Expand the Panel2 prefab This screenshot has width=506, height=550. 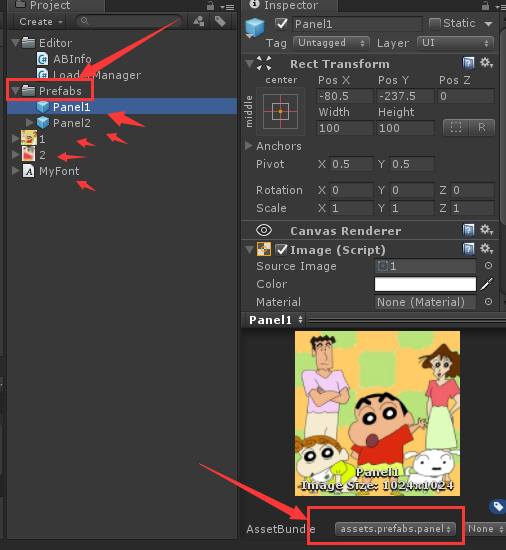[x=29, y=122]
